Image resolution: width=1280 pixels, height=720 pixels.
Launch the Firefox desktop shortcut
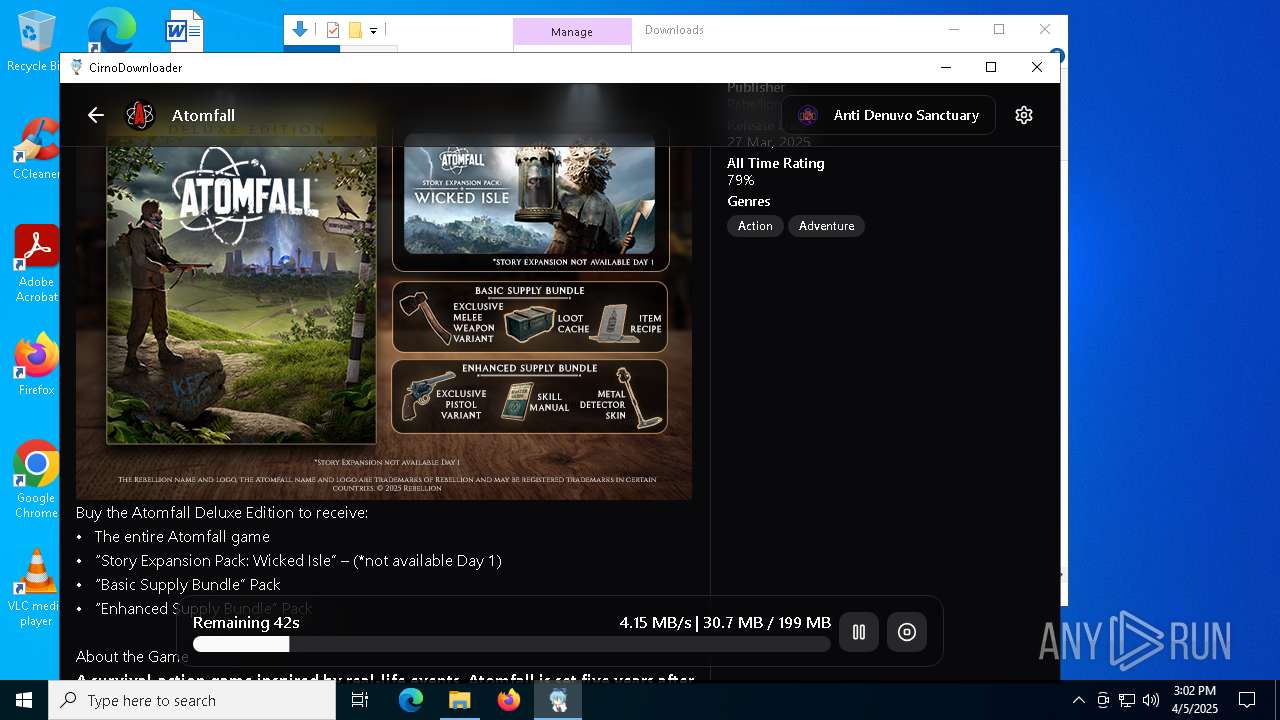pos(36,364)
